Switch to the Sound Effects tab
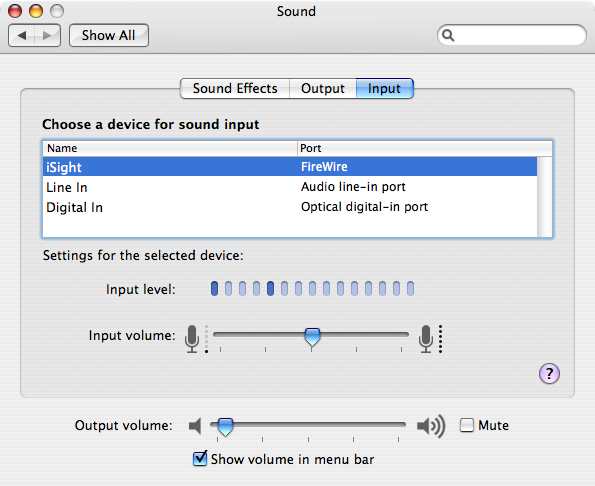595x486 pixels. [235, 88]
